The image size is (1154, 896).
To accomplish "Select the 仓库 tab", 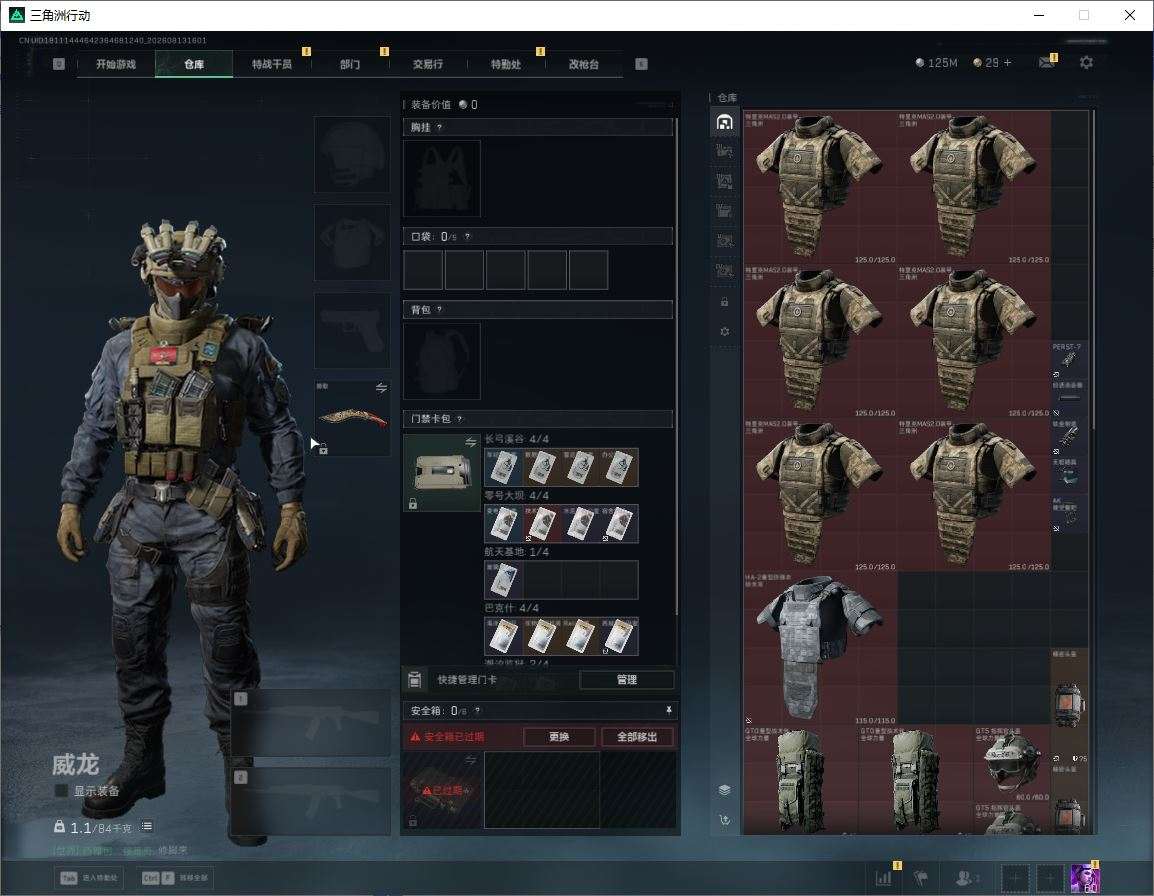I will (194, 64).
